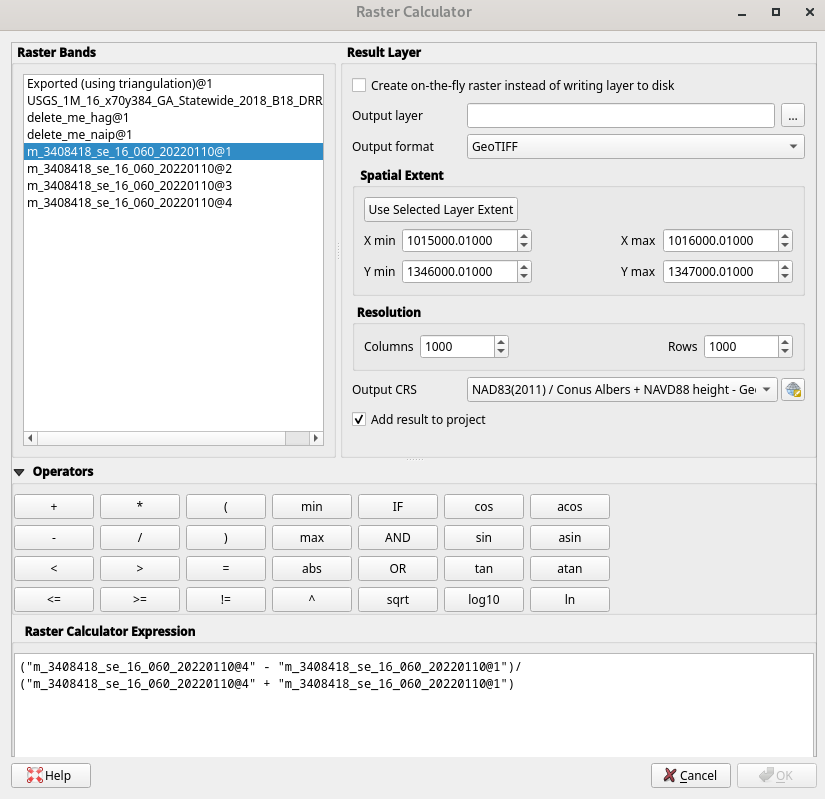The width and height of the screenshot is (825, 799).
Task: Insert the plus operator
Action: click(x=54, y=507)
